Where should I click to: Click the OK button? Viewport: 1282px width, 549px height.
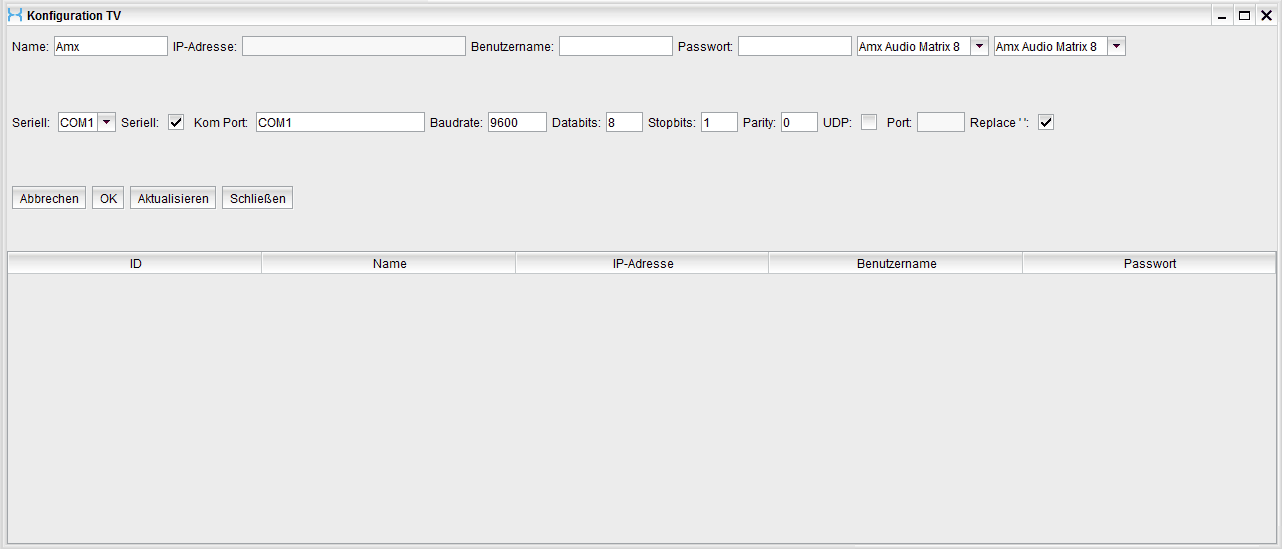108,198
